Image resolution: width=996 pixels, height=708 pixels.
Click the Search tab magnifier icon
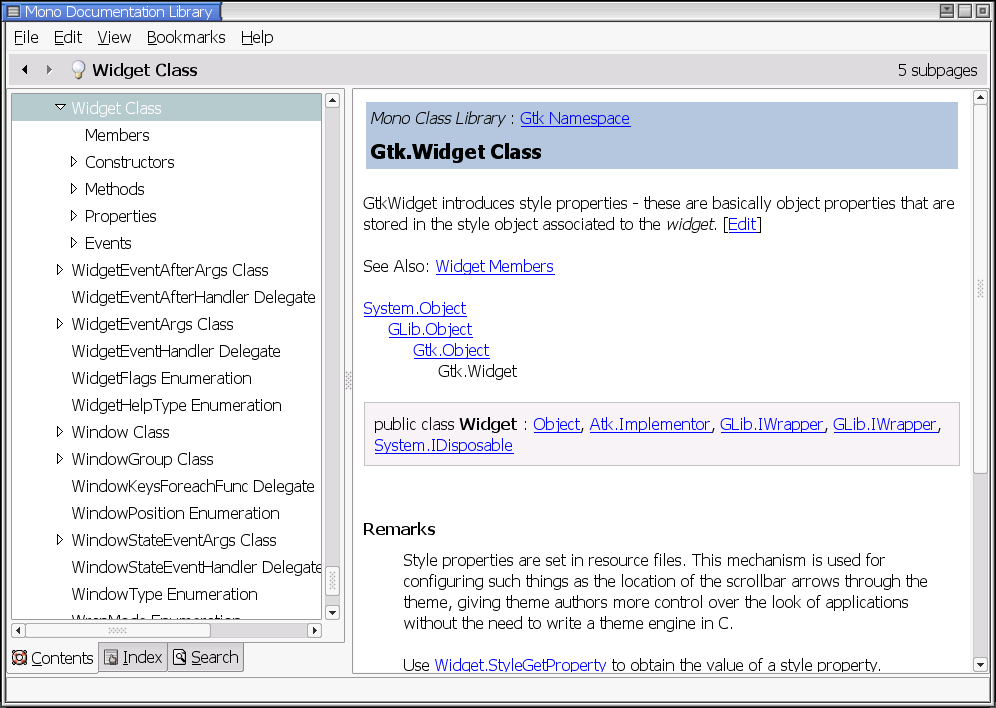coord(180,657)
